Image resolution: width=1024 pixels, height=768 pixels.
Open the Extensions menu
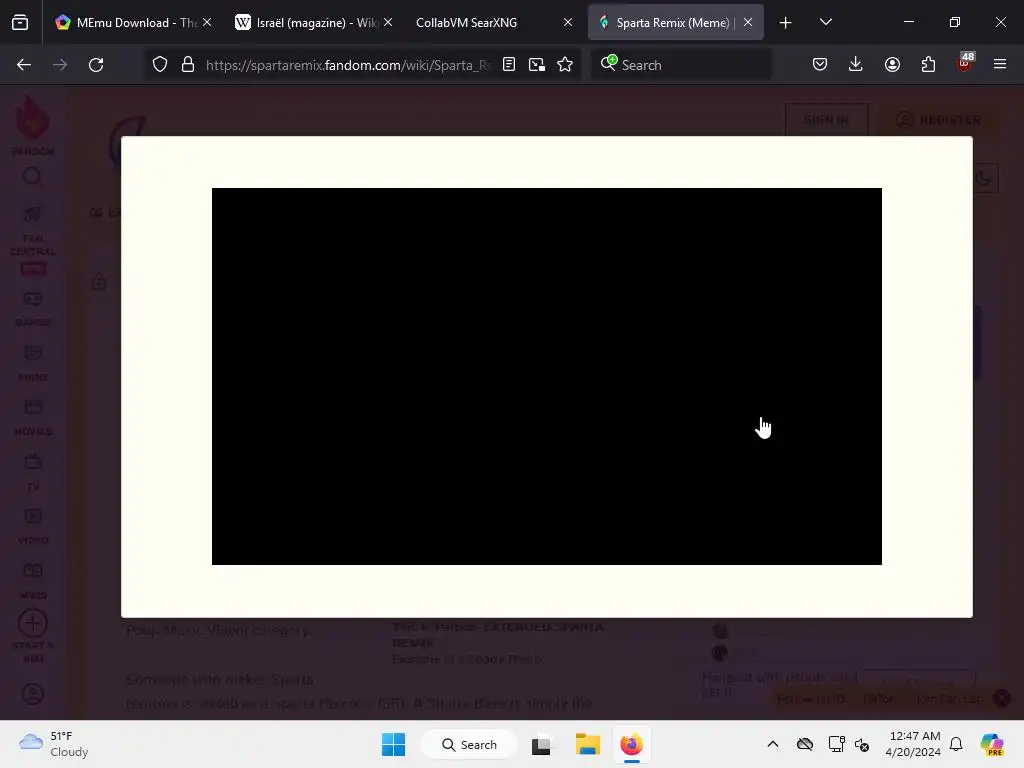(x=928, y=64)
